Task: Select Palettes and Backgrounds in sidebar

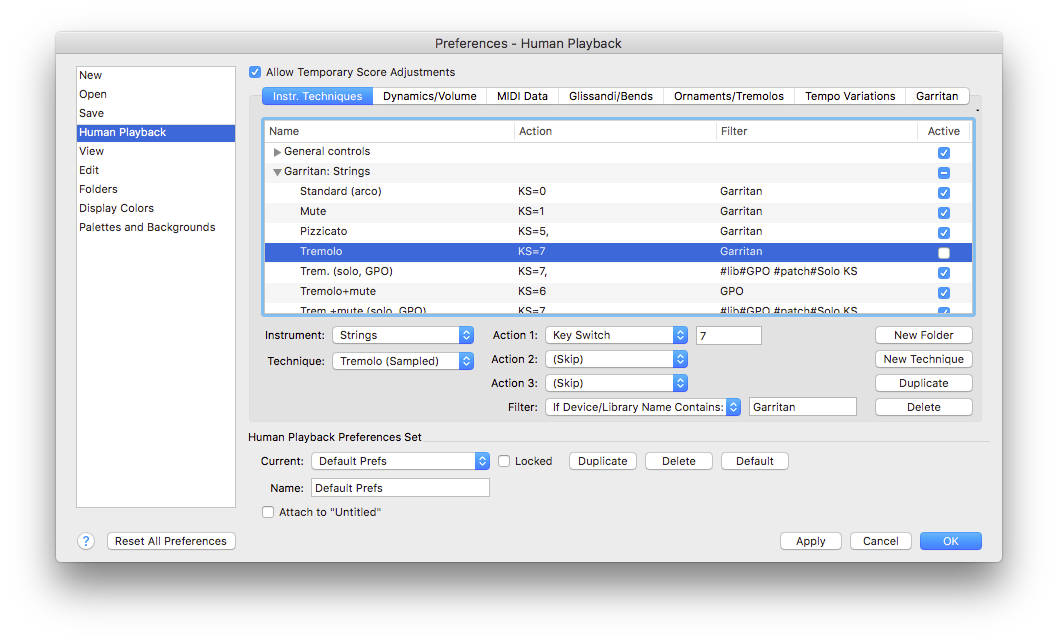Action: pyautogui.click(x=156, y=227)
